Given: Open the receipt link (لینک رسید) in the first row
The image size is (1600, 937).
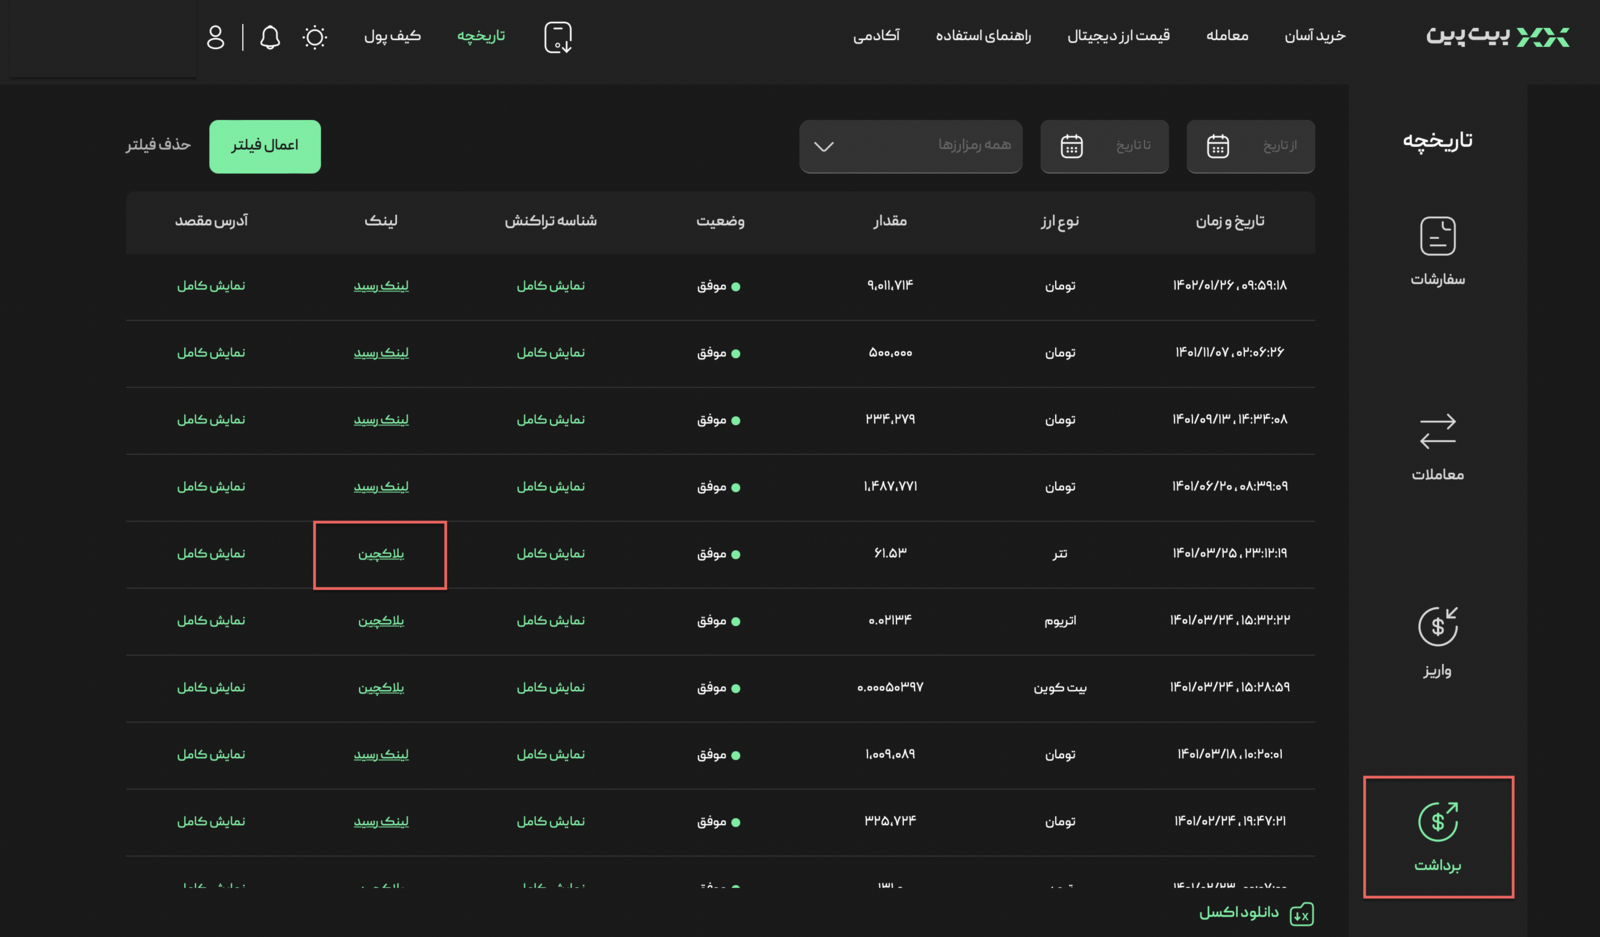Looking at the screenshot, I should 381,286.
